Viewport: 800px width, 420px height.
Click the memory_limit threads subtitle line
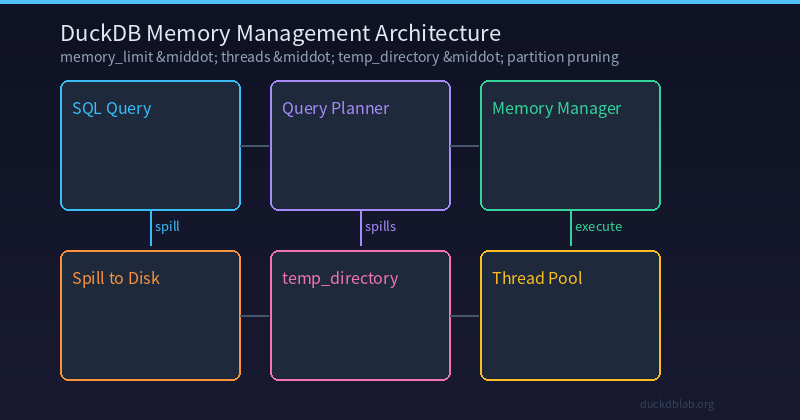[x=340, y=57]
